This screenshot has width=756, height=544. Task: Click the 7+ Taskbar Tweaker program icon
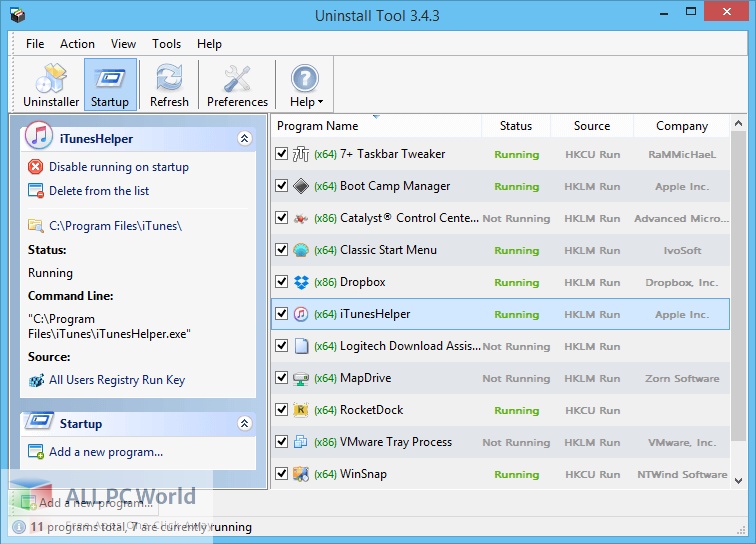301,154
